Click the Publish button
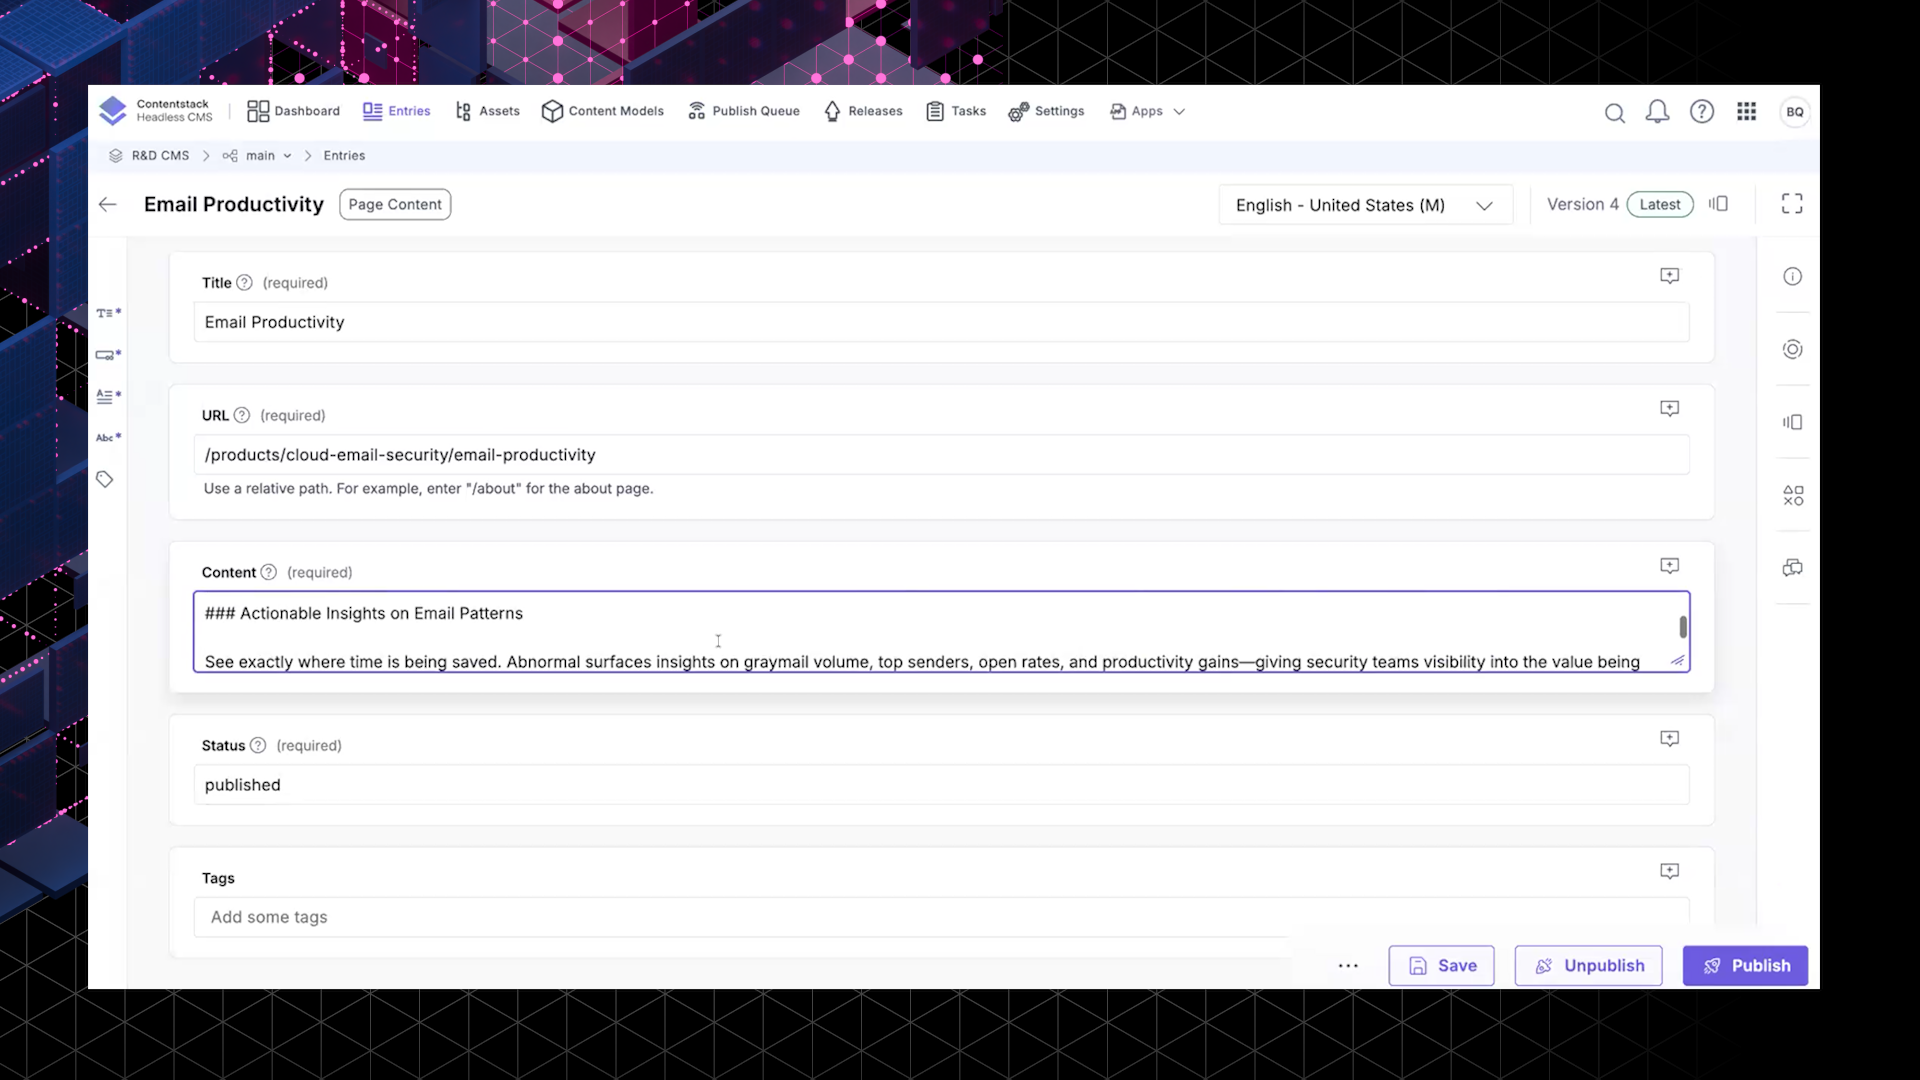 pyautogui.click(x=1745, y=966)
